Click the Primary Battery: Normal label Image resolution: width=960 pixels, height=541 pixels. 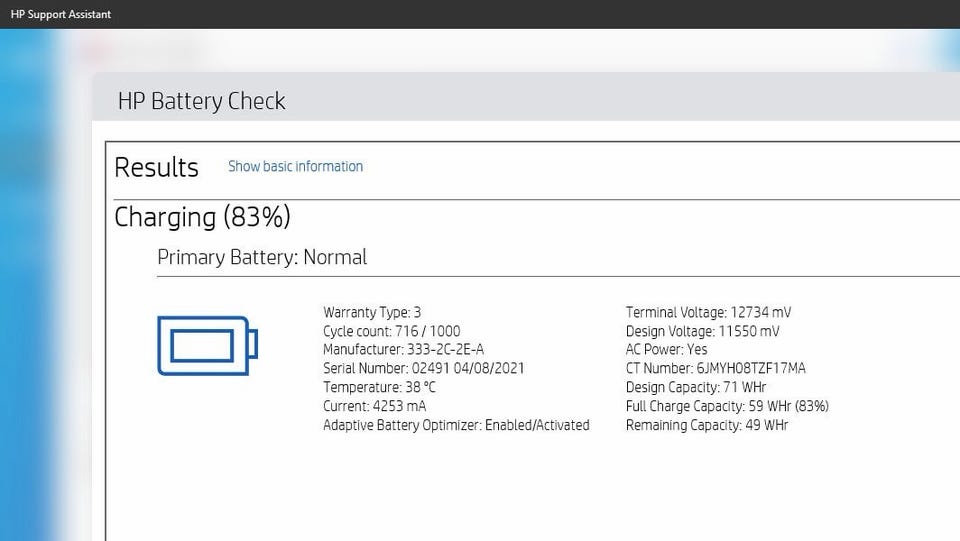click(262, 257)
